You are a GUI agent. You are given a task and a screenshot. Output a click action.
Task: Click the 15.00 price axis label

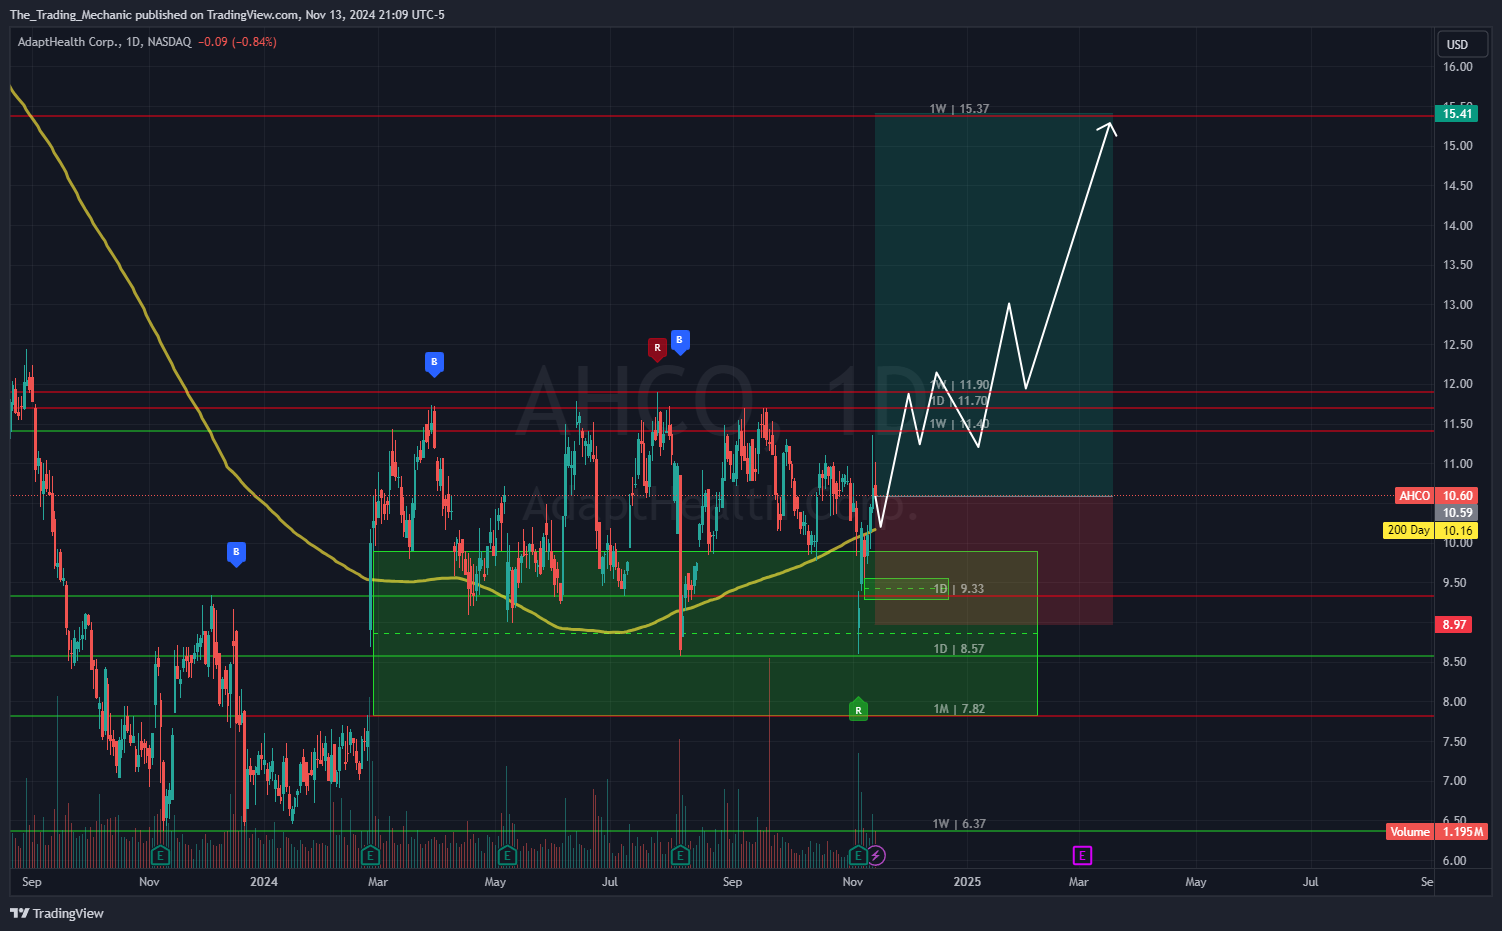click(x=1457, y=146)
